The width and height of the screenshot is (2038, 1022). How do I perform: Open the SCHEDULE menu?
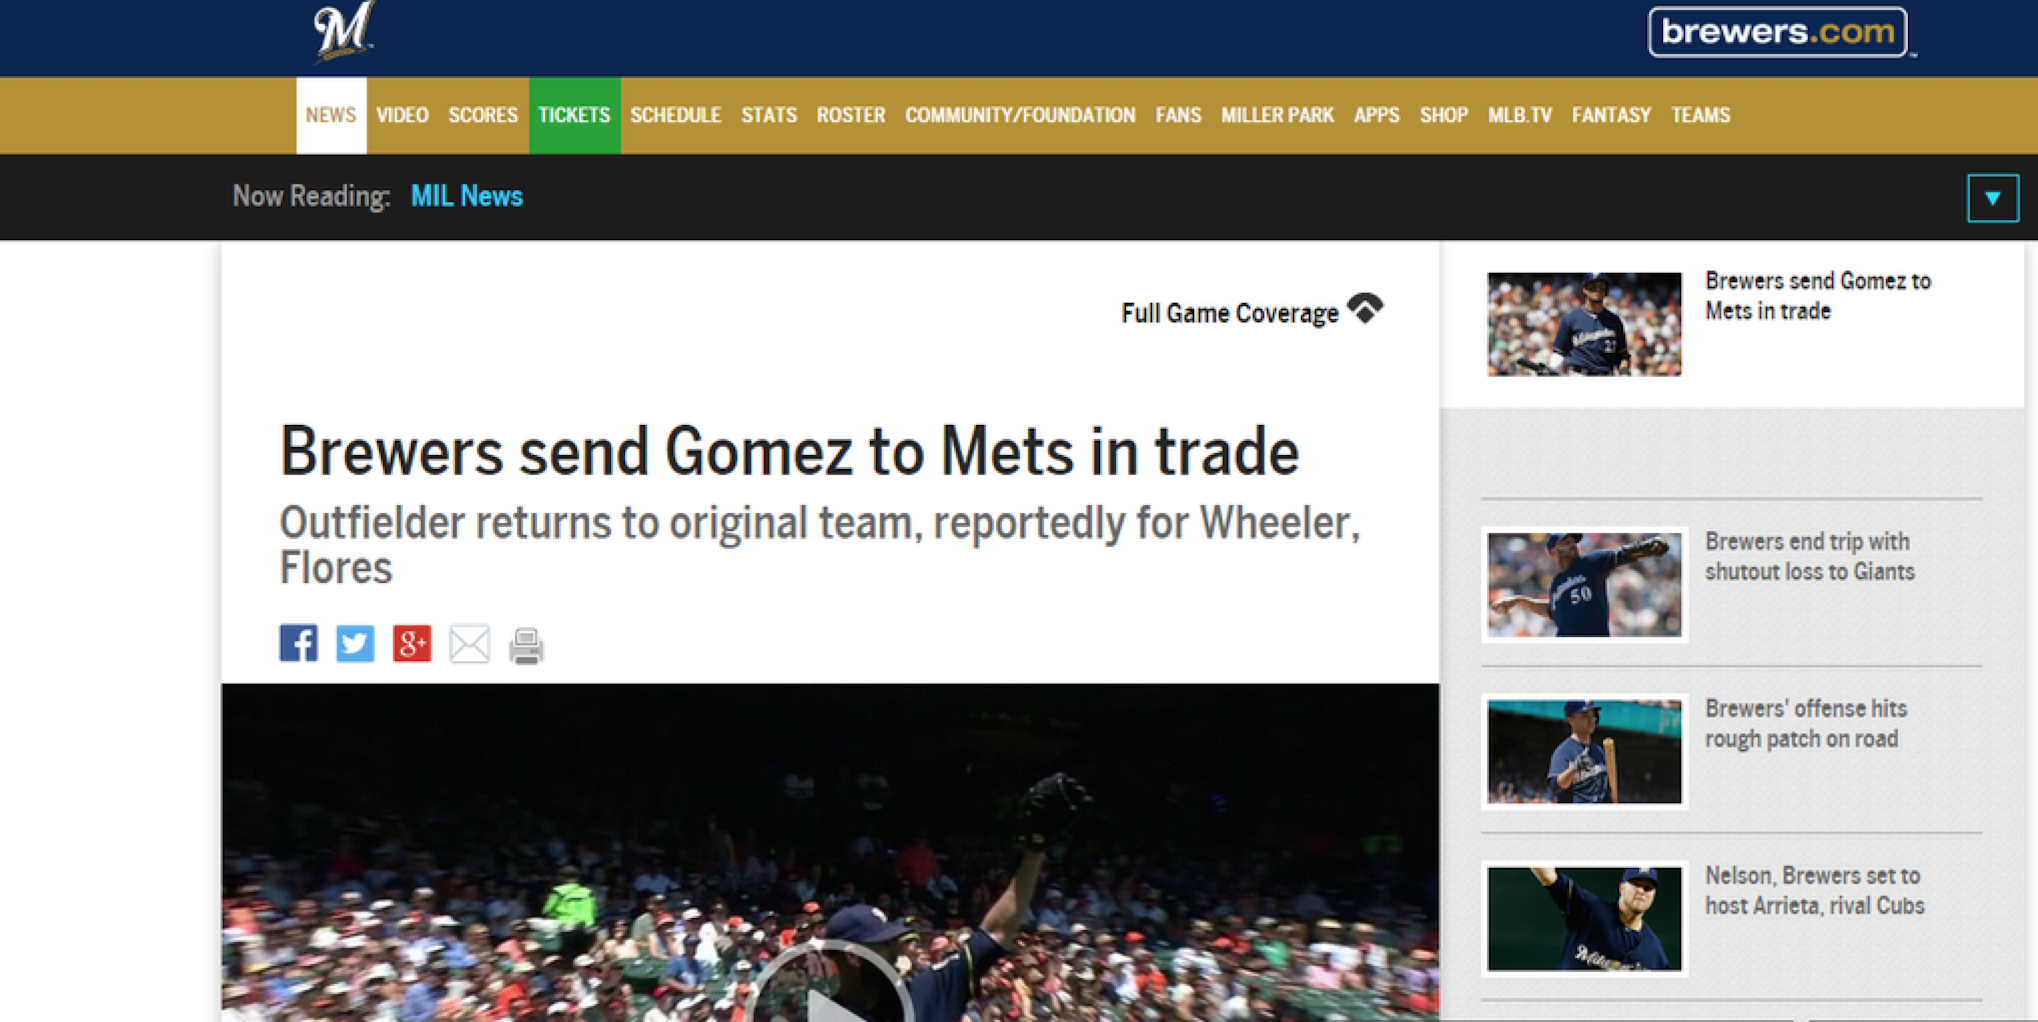click(675, 115)
